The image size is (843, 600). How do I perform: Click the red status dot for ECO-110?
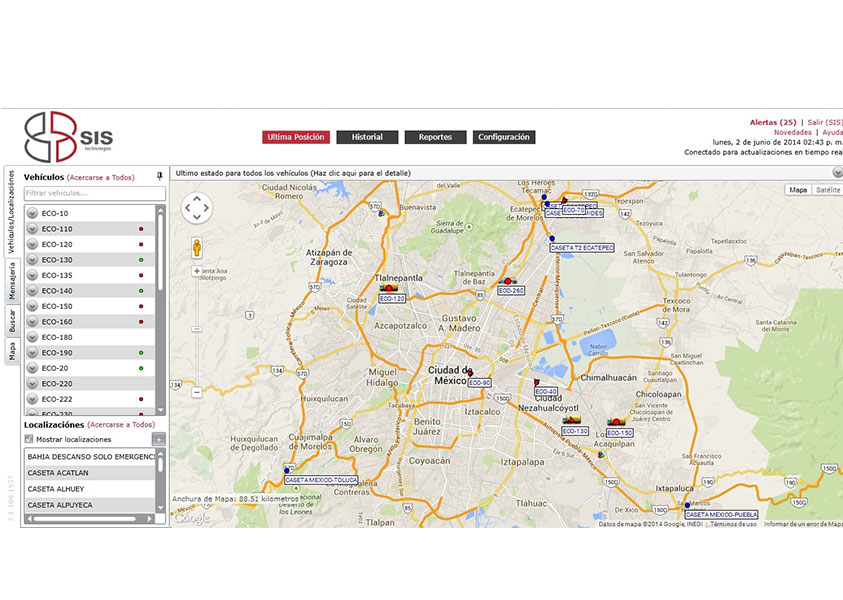click(141, 229)
